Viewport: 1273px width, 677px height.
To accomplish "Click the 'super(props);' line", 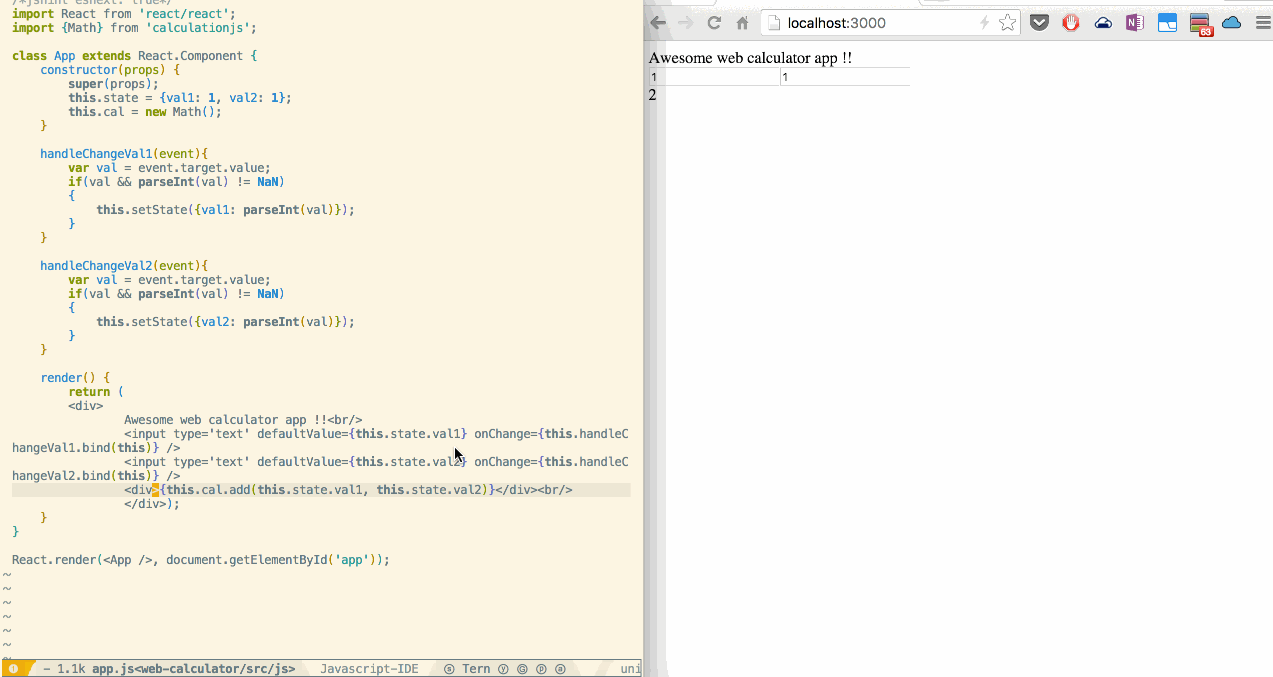I will coord(113,84).
